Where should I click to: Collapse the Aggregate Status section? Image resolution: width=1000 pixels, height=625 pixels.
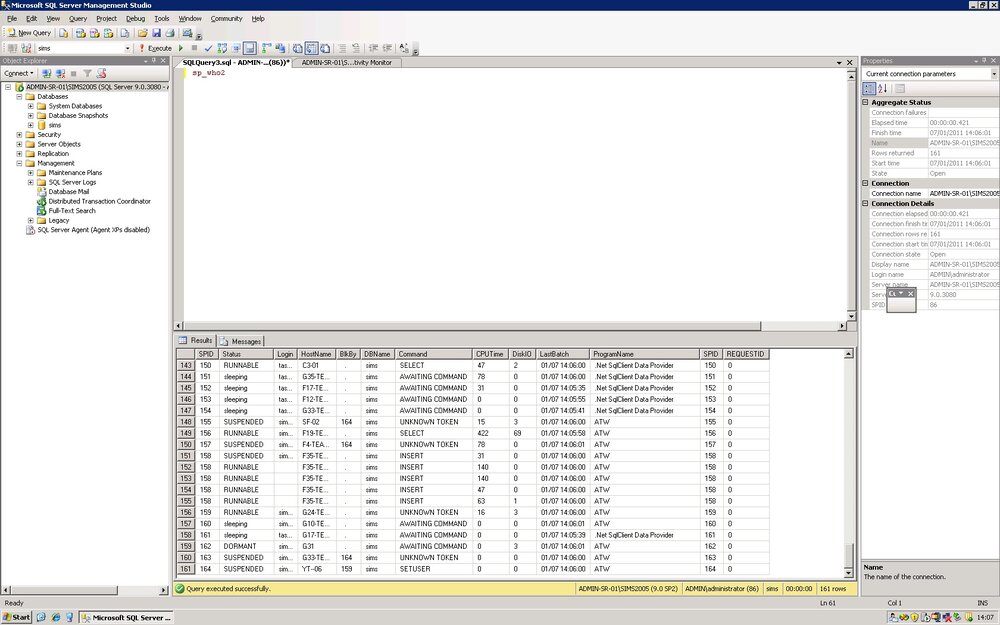point(866,102)
